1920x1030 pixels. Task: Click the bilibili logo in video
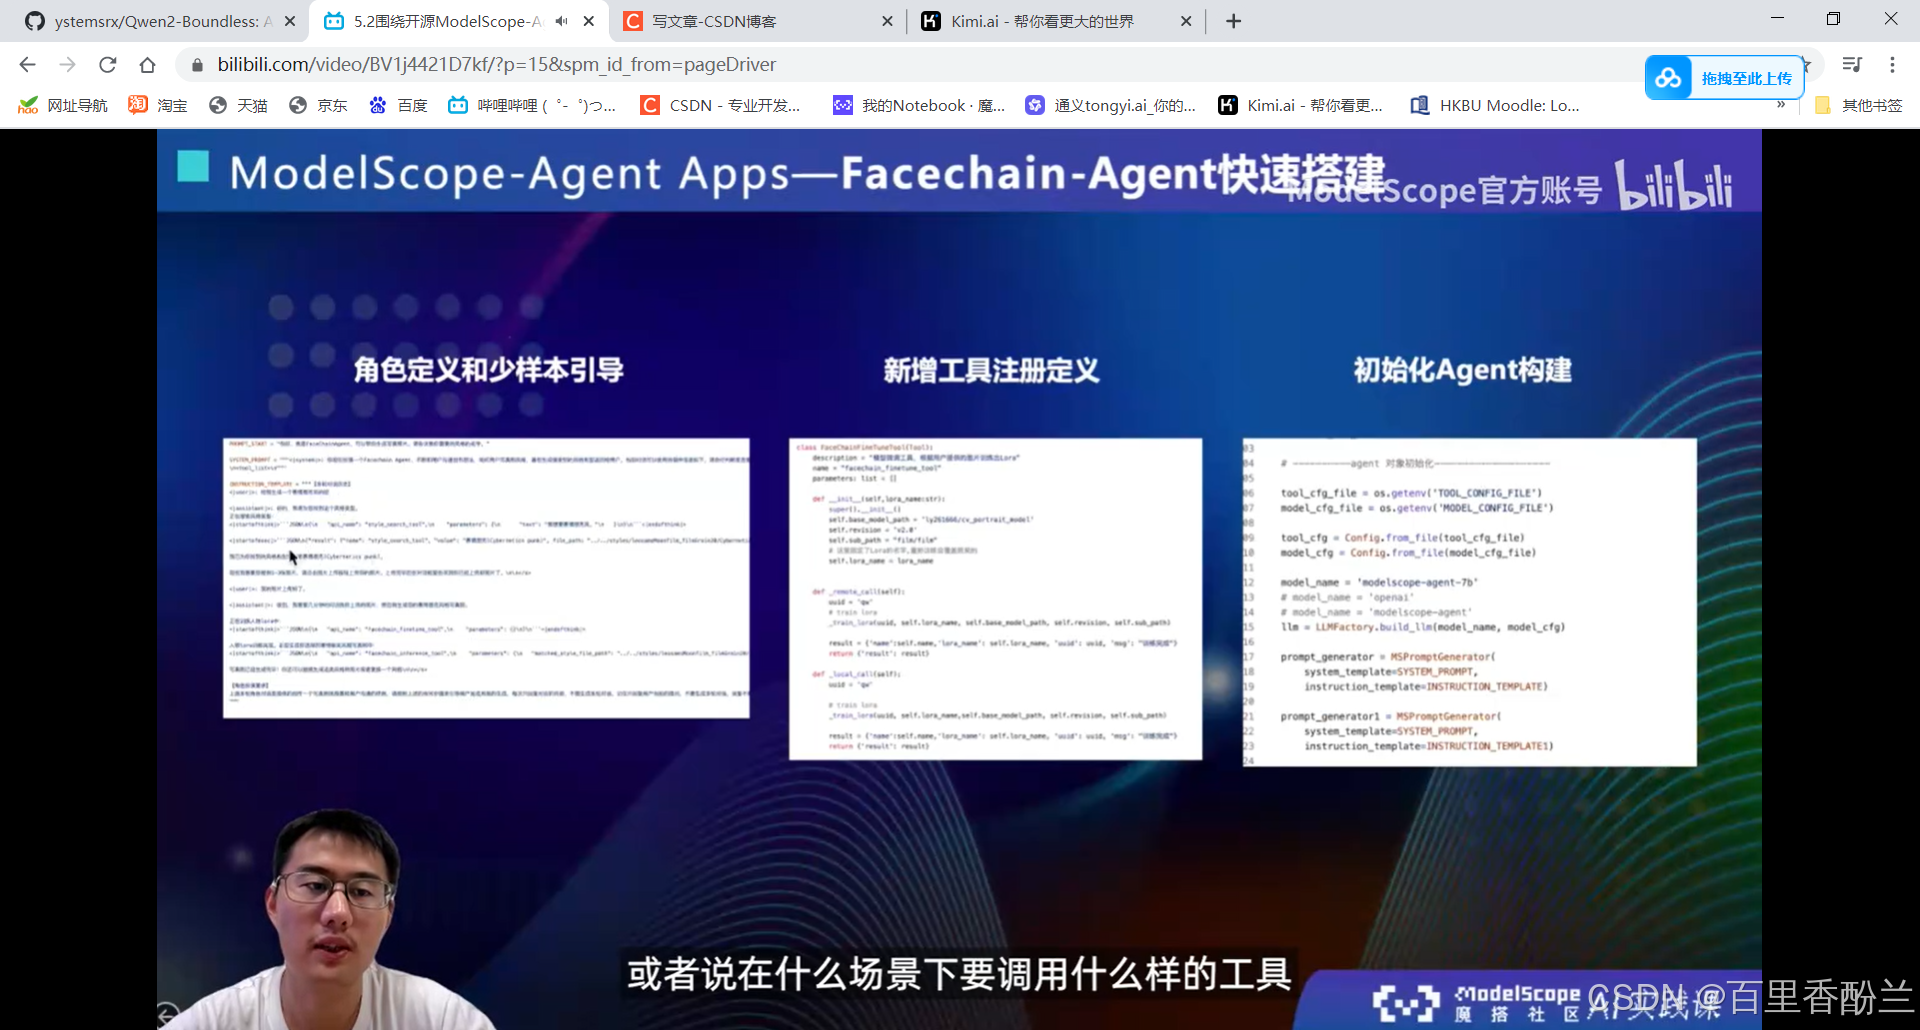[x=1674, y=185]
